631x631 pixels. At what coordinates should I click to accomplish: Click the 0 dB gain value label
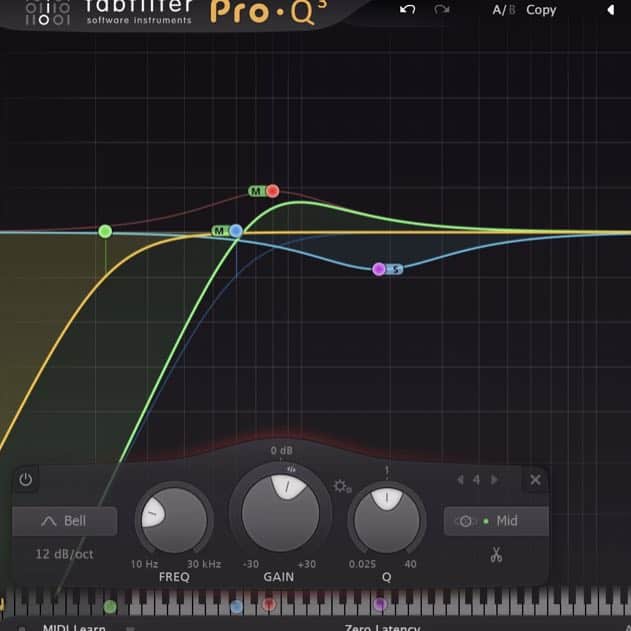(281, 450)
